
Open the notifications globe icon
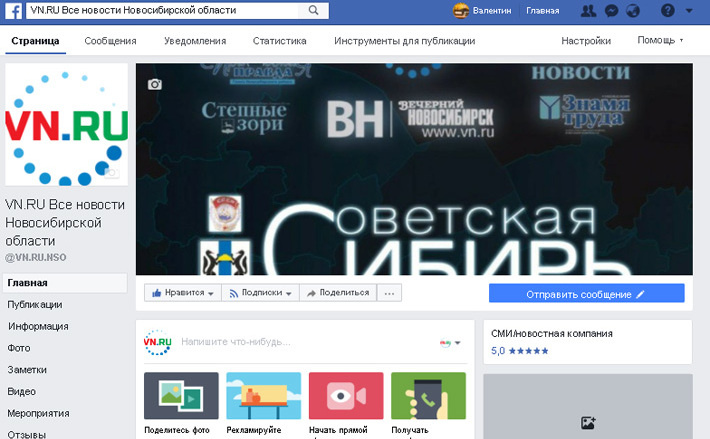pyautogui.click(x=633, y=10)
